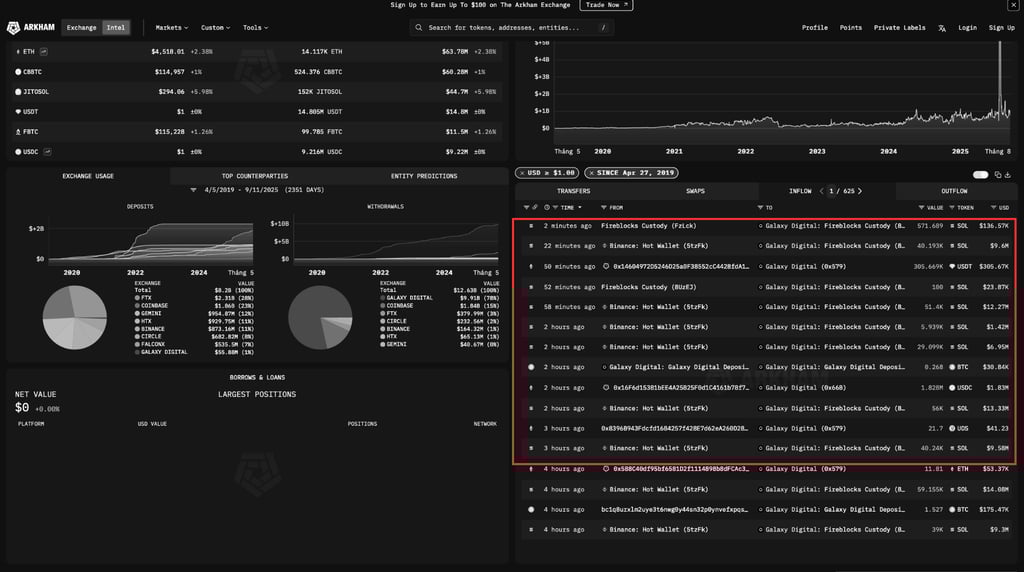The height and width of the screenshot is (572, 1024).
Task: Click the 1 / 625 page indicator
Action: point(840,191)
